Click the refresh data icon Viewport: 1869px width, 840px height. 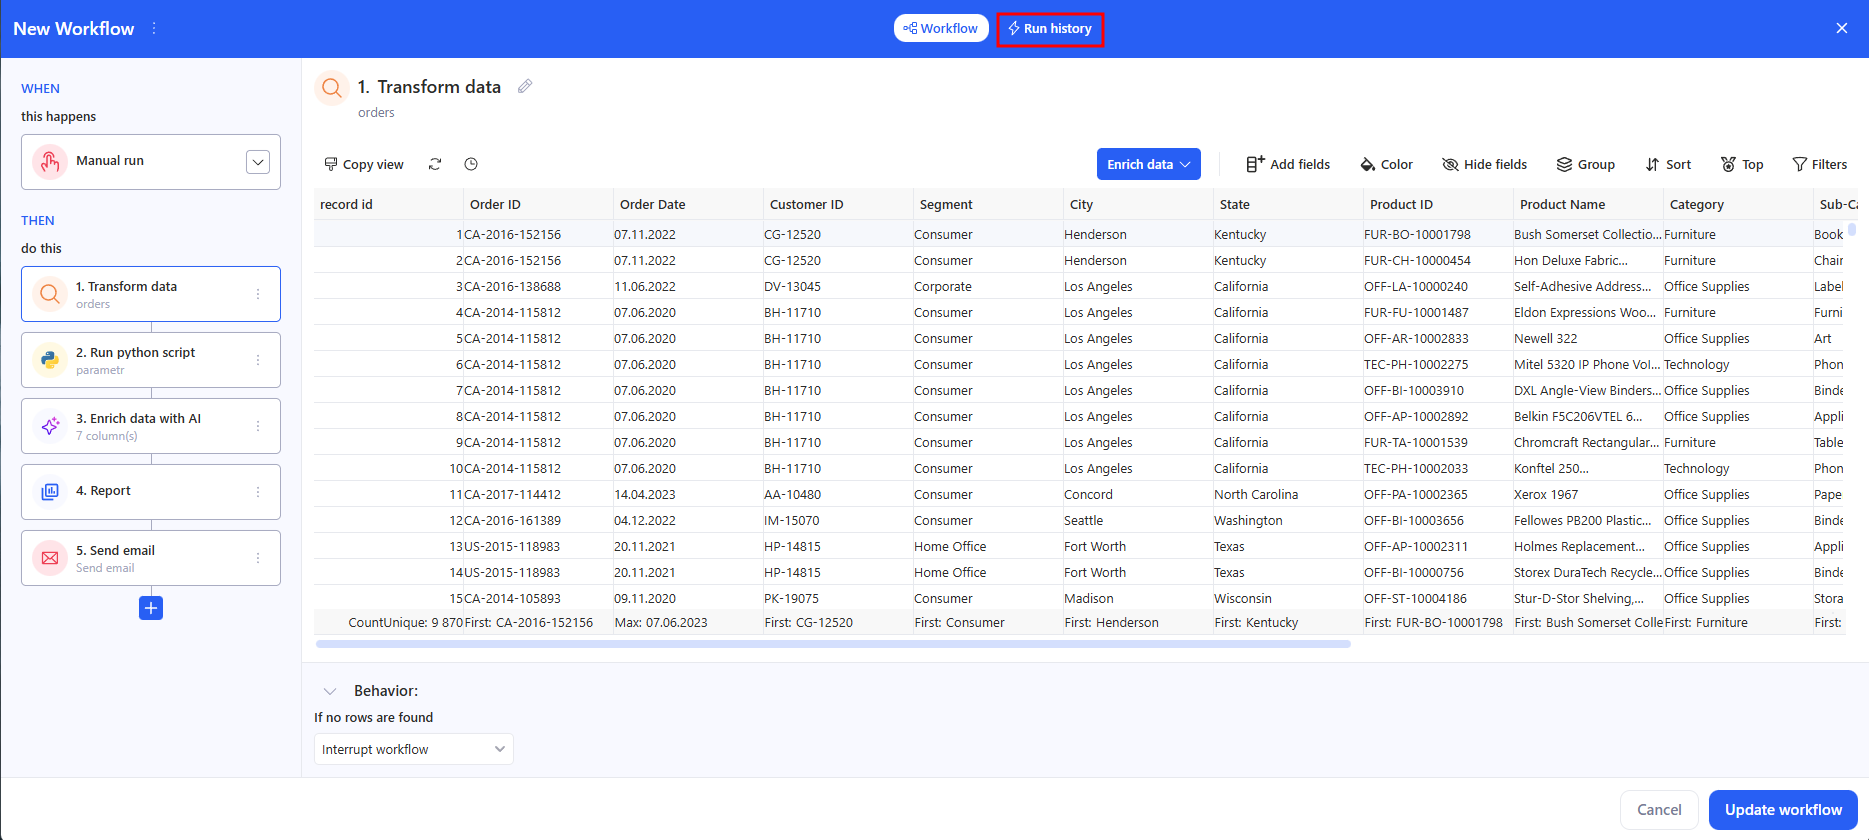point(435,164)
